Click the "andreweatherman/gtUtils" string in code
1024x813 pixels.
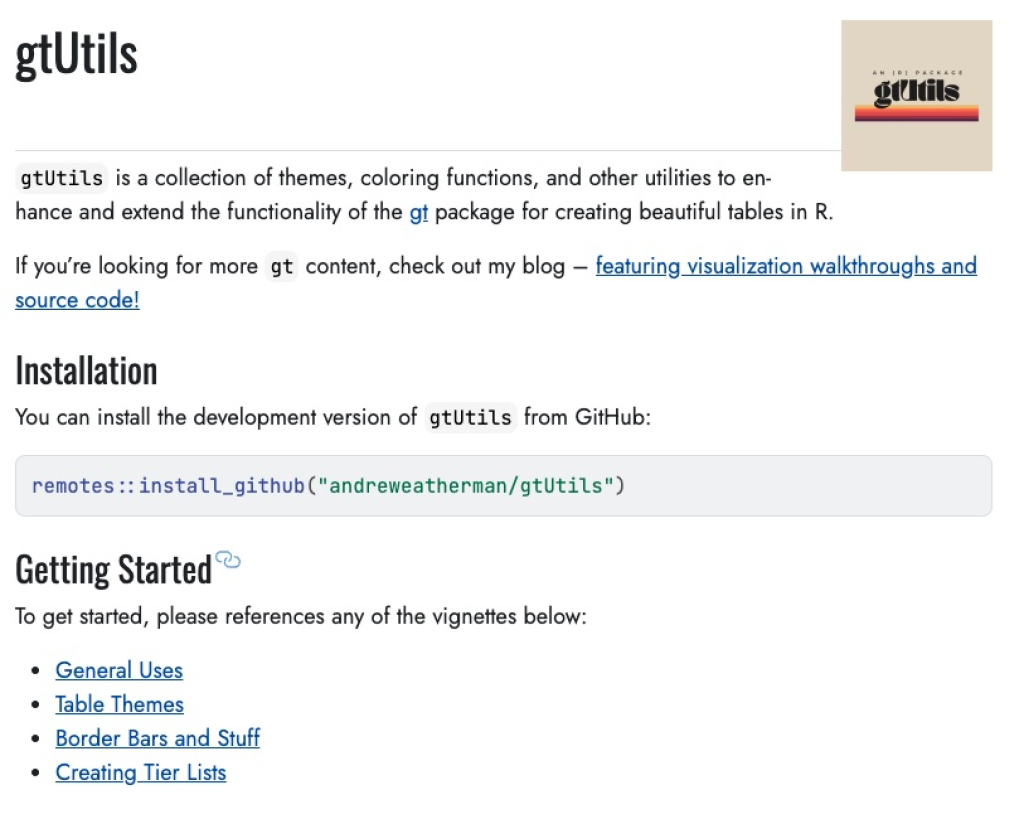(466, 486)
